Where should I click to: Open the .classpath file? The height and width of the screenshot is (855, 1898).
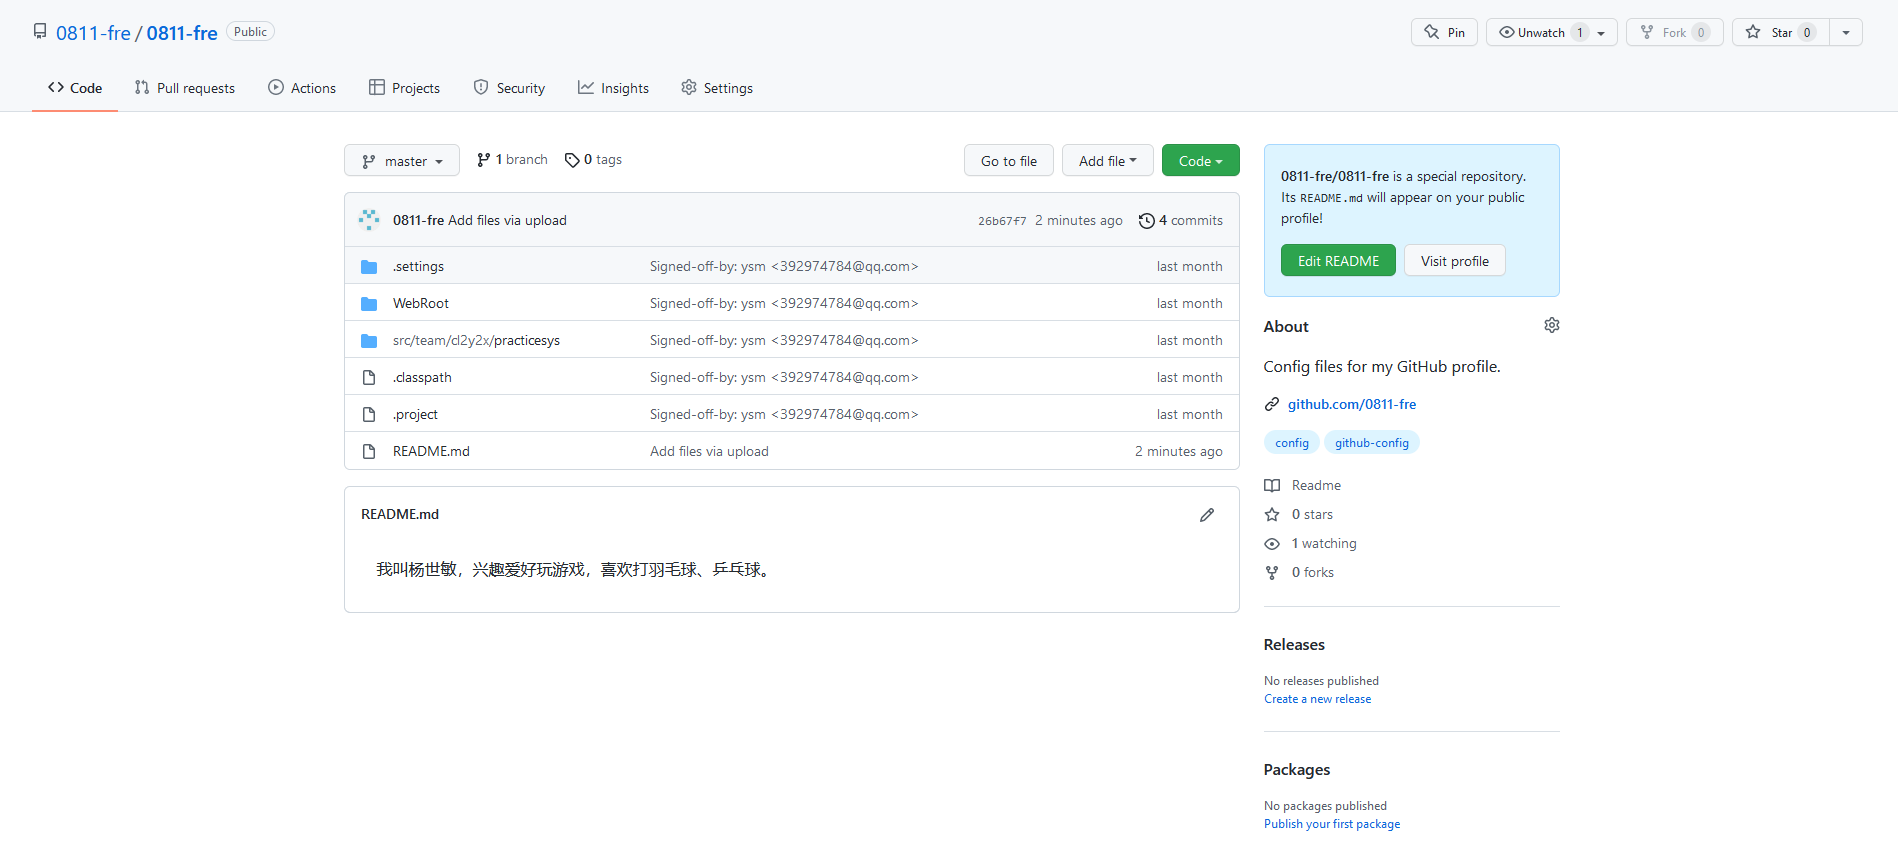[422, 378]
